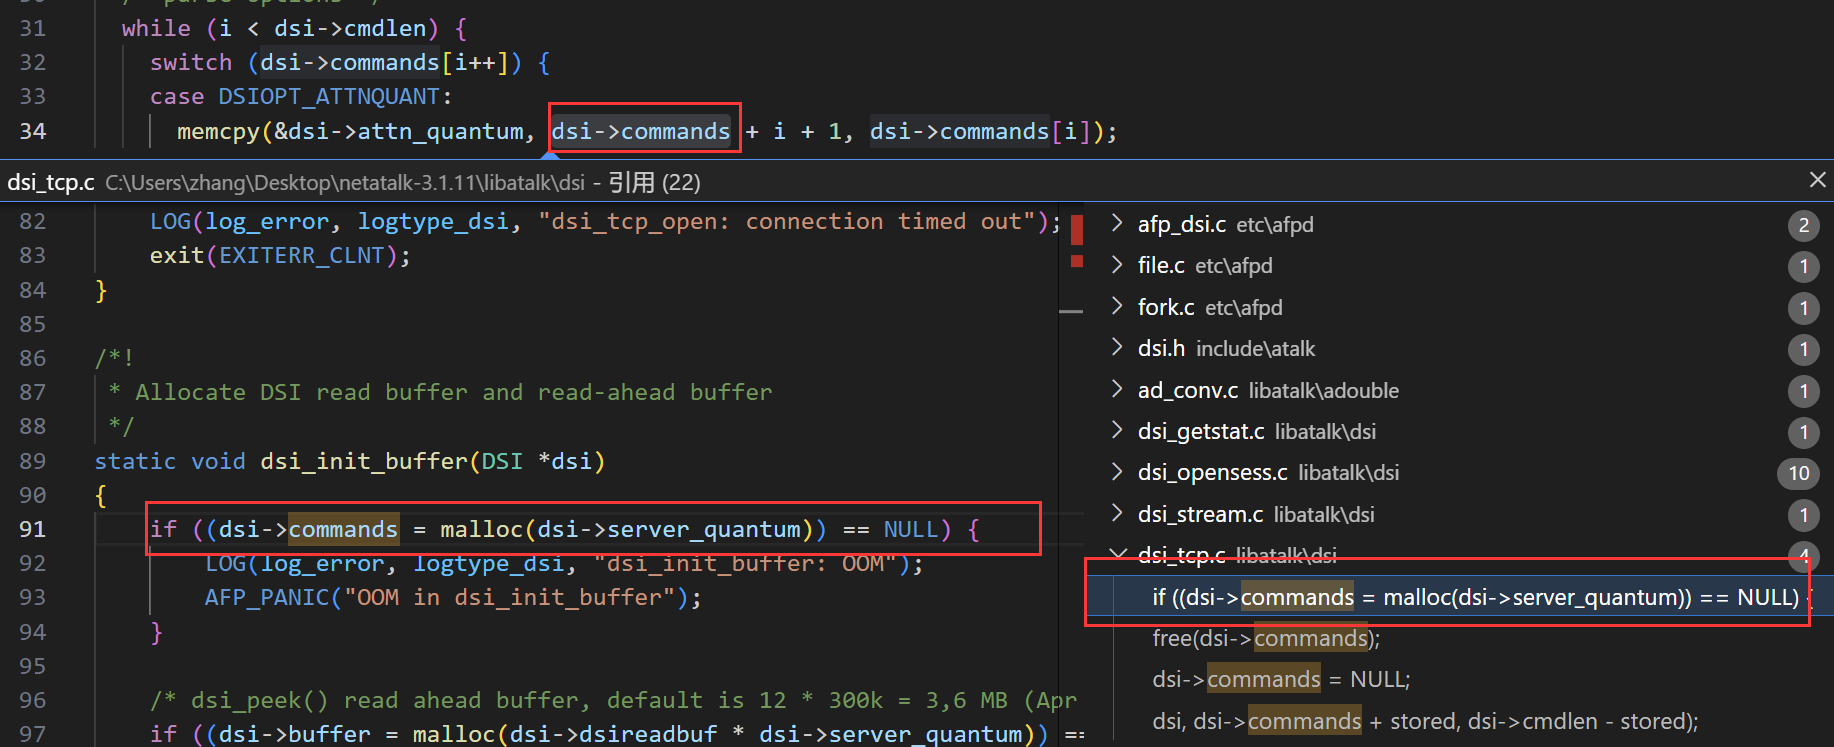The width and height of the screenshot is (1834, 747).
Task: Click LOG connection timed out line 82
Action: click(x=605, y=221)
